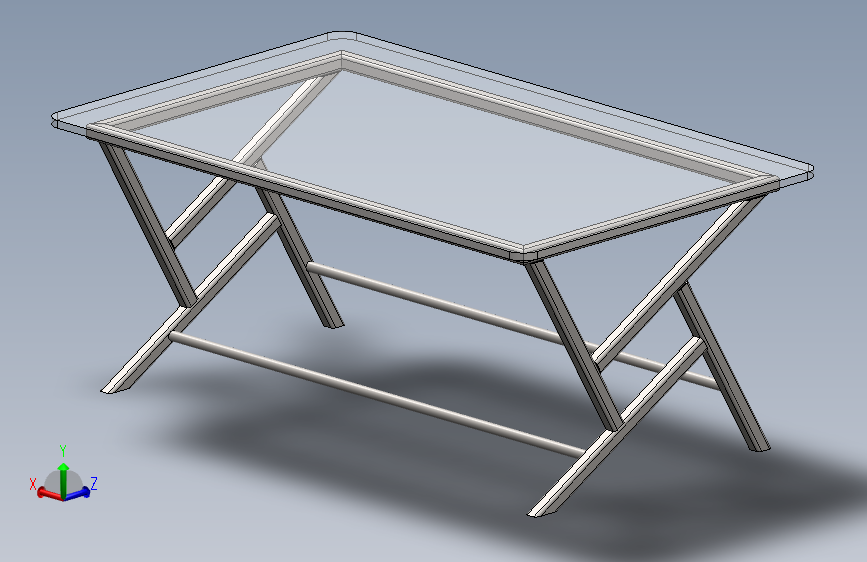Click the blue Z axis of the orientation triad
Image resolution: width=867 pixels, height=562 pixels.
[77, 493]
